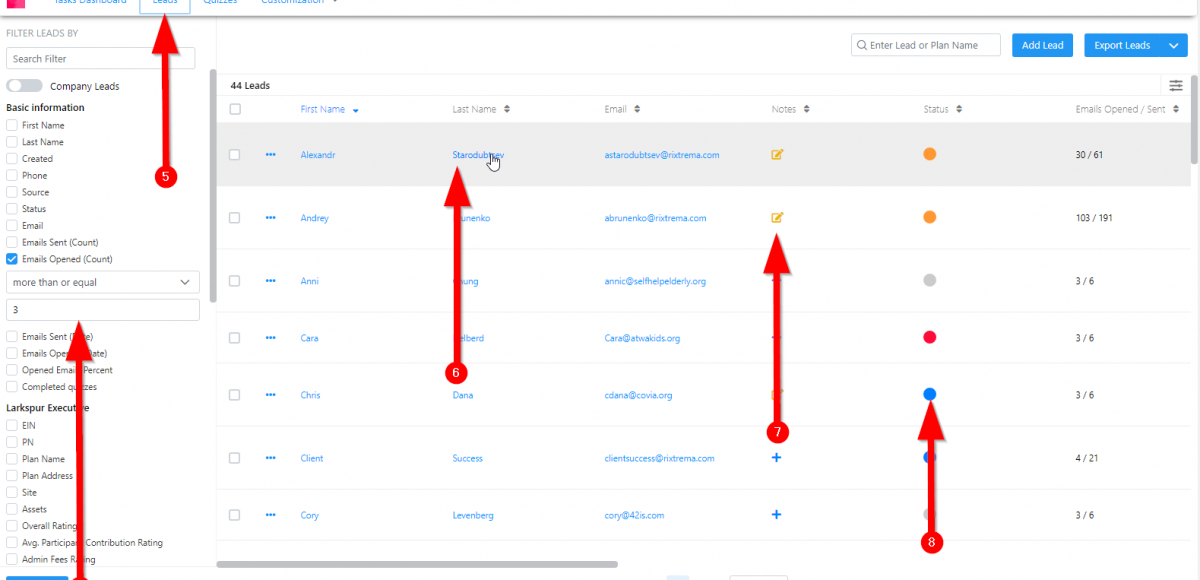Open table column settings icon
This screenshot has width=1200, height=580.
[1176, 86]
